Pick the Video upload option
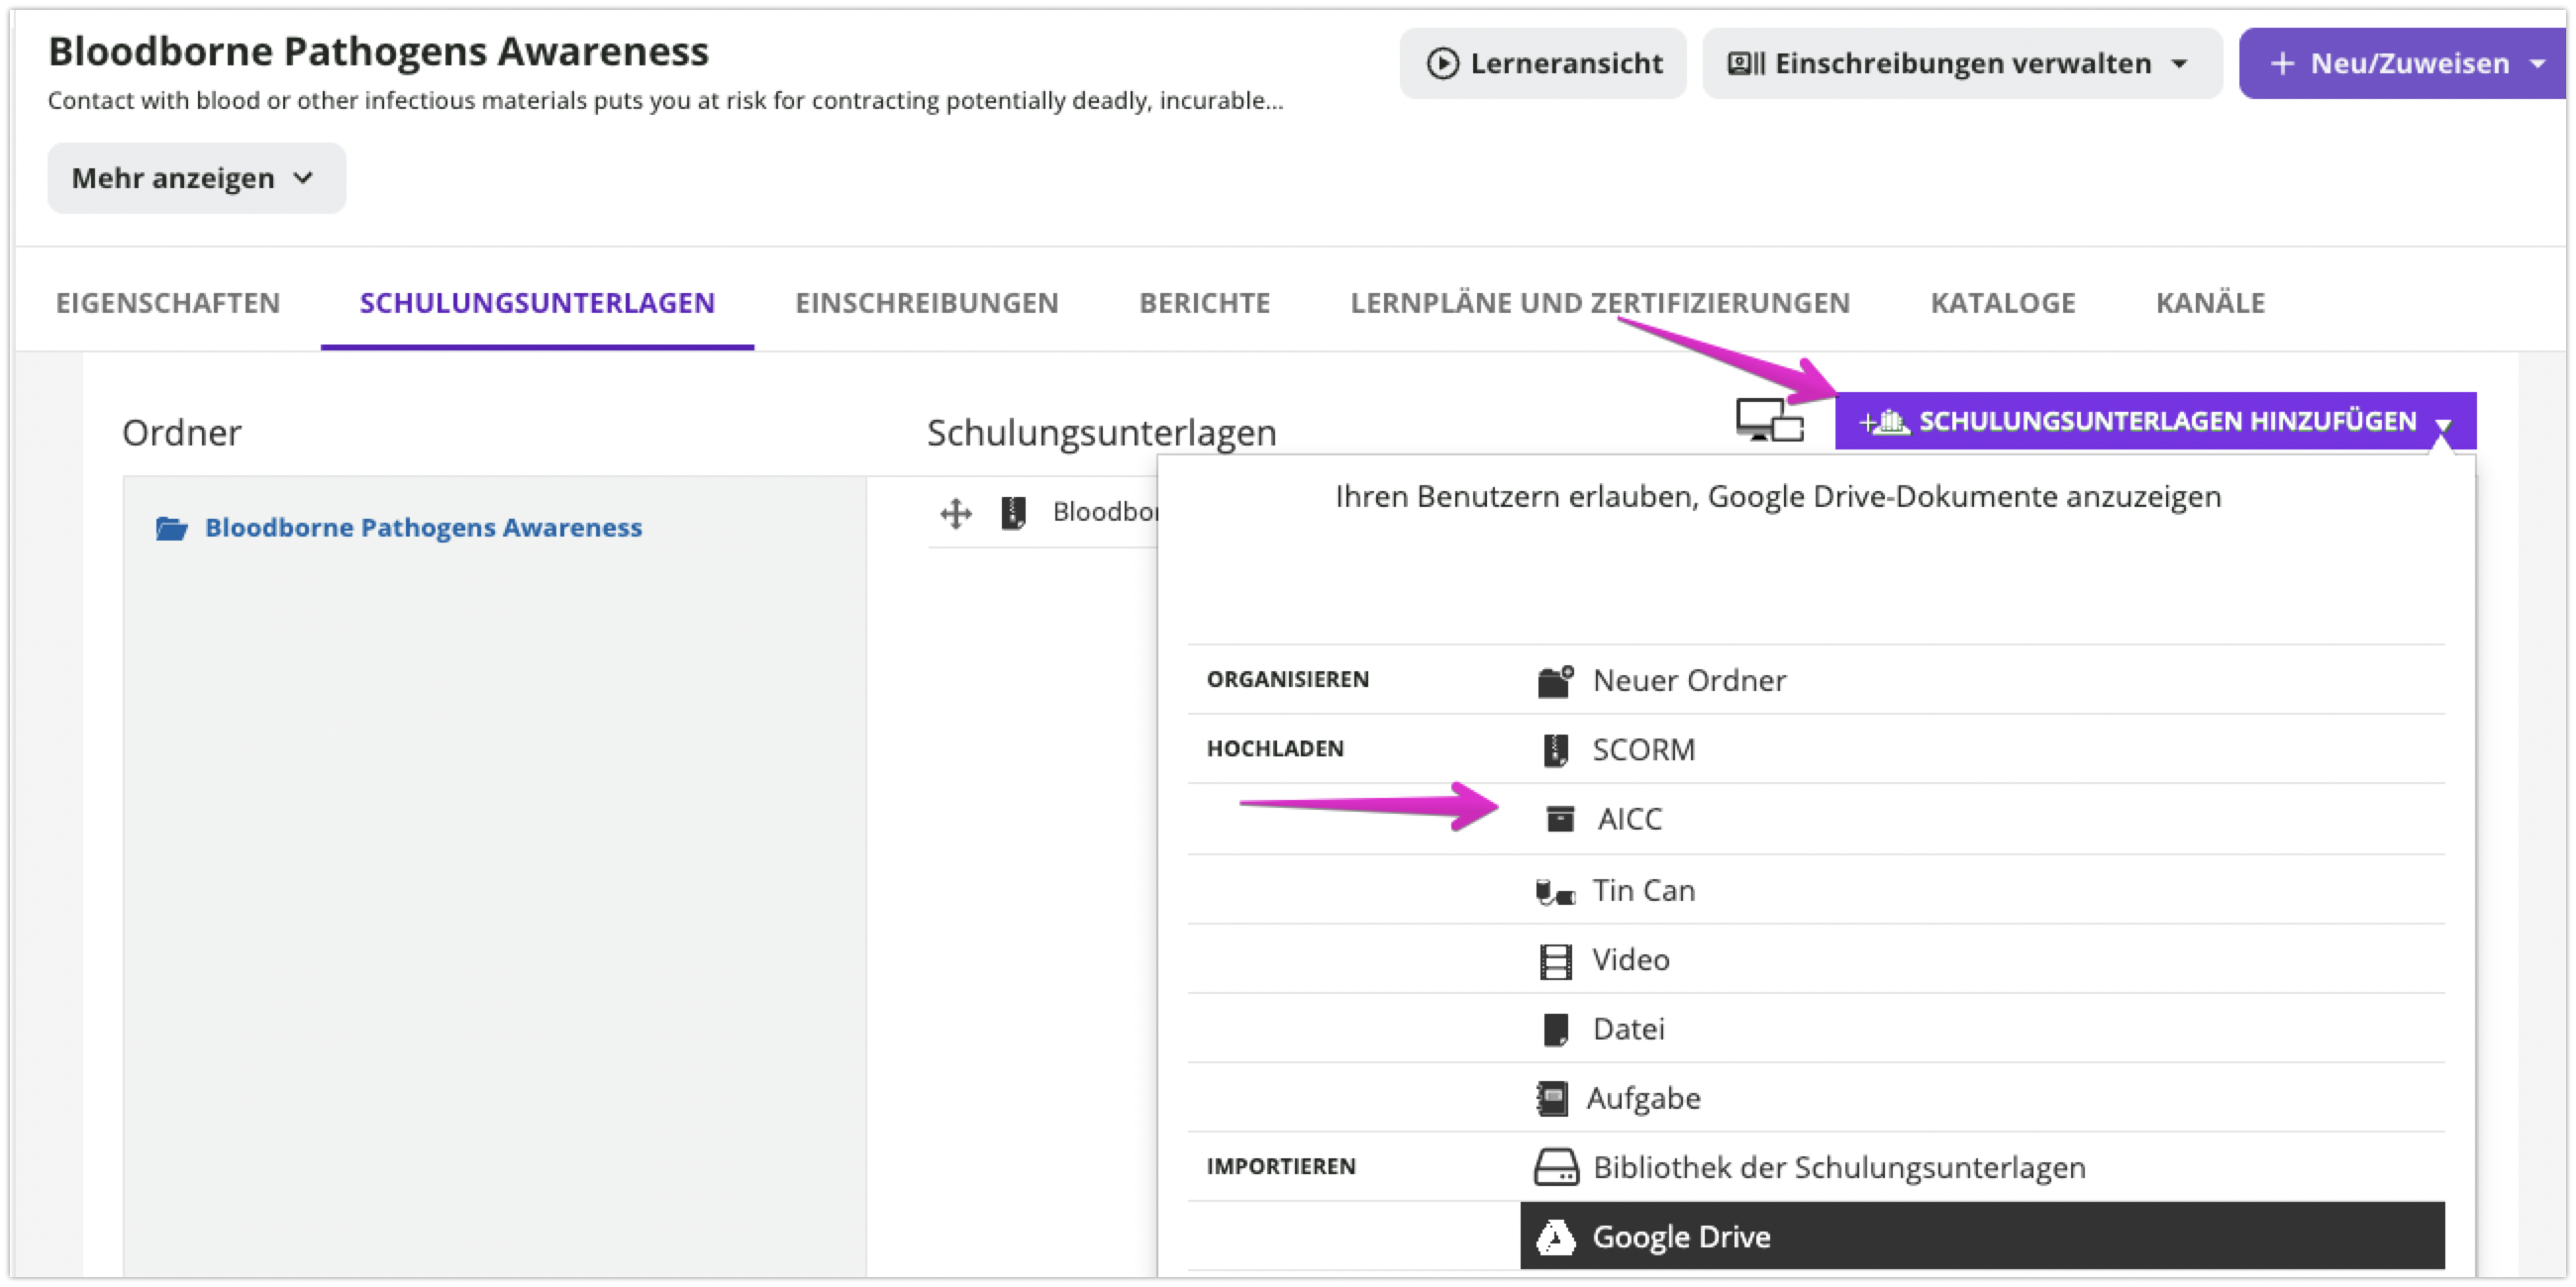The image size is (2576, 1287). click(1982, 961)
